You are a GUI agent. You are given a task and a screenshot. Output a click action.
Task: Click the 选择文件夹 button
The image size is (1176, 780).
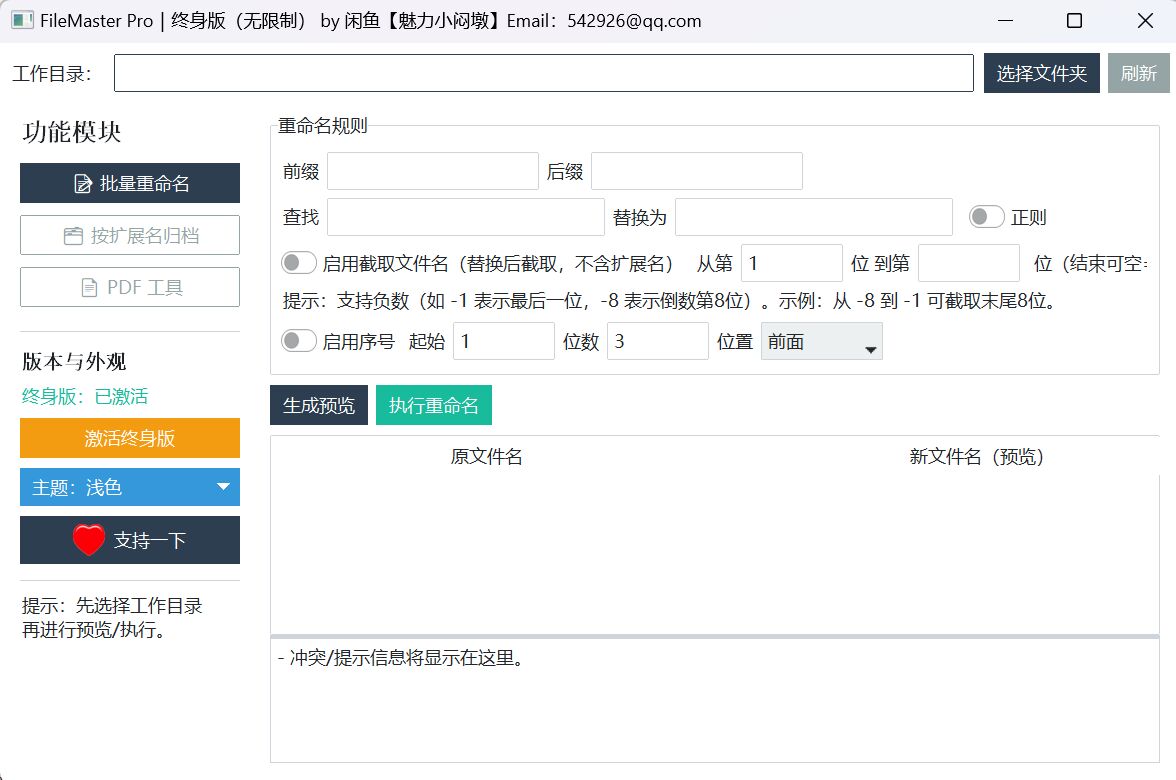(1041, 72)
